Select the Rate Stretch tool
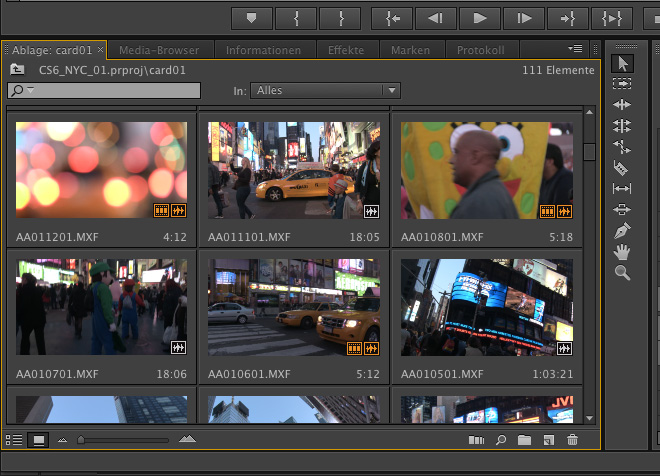The height and width of the screenshot is (476, 660). pos(622,146)
